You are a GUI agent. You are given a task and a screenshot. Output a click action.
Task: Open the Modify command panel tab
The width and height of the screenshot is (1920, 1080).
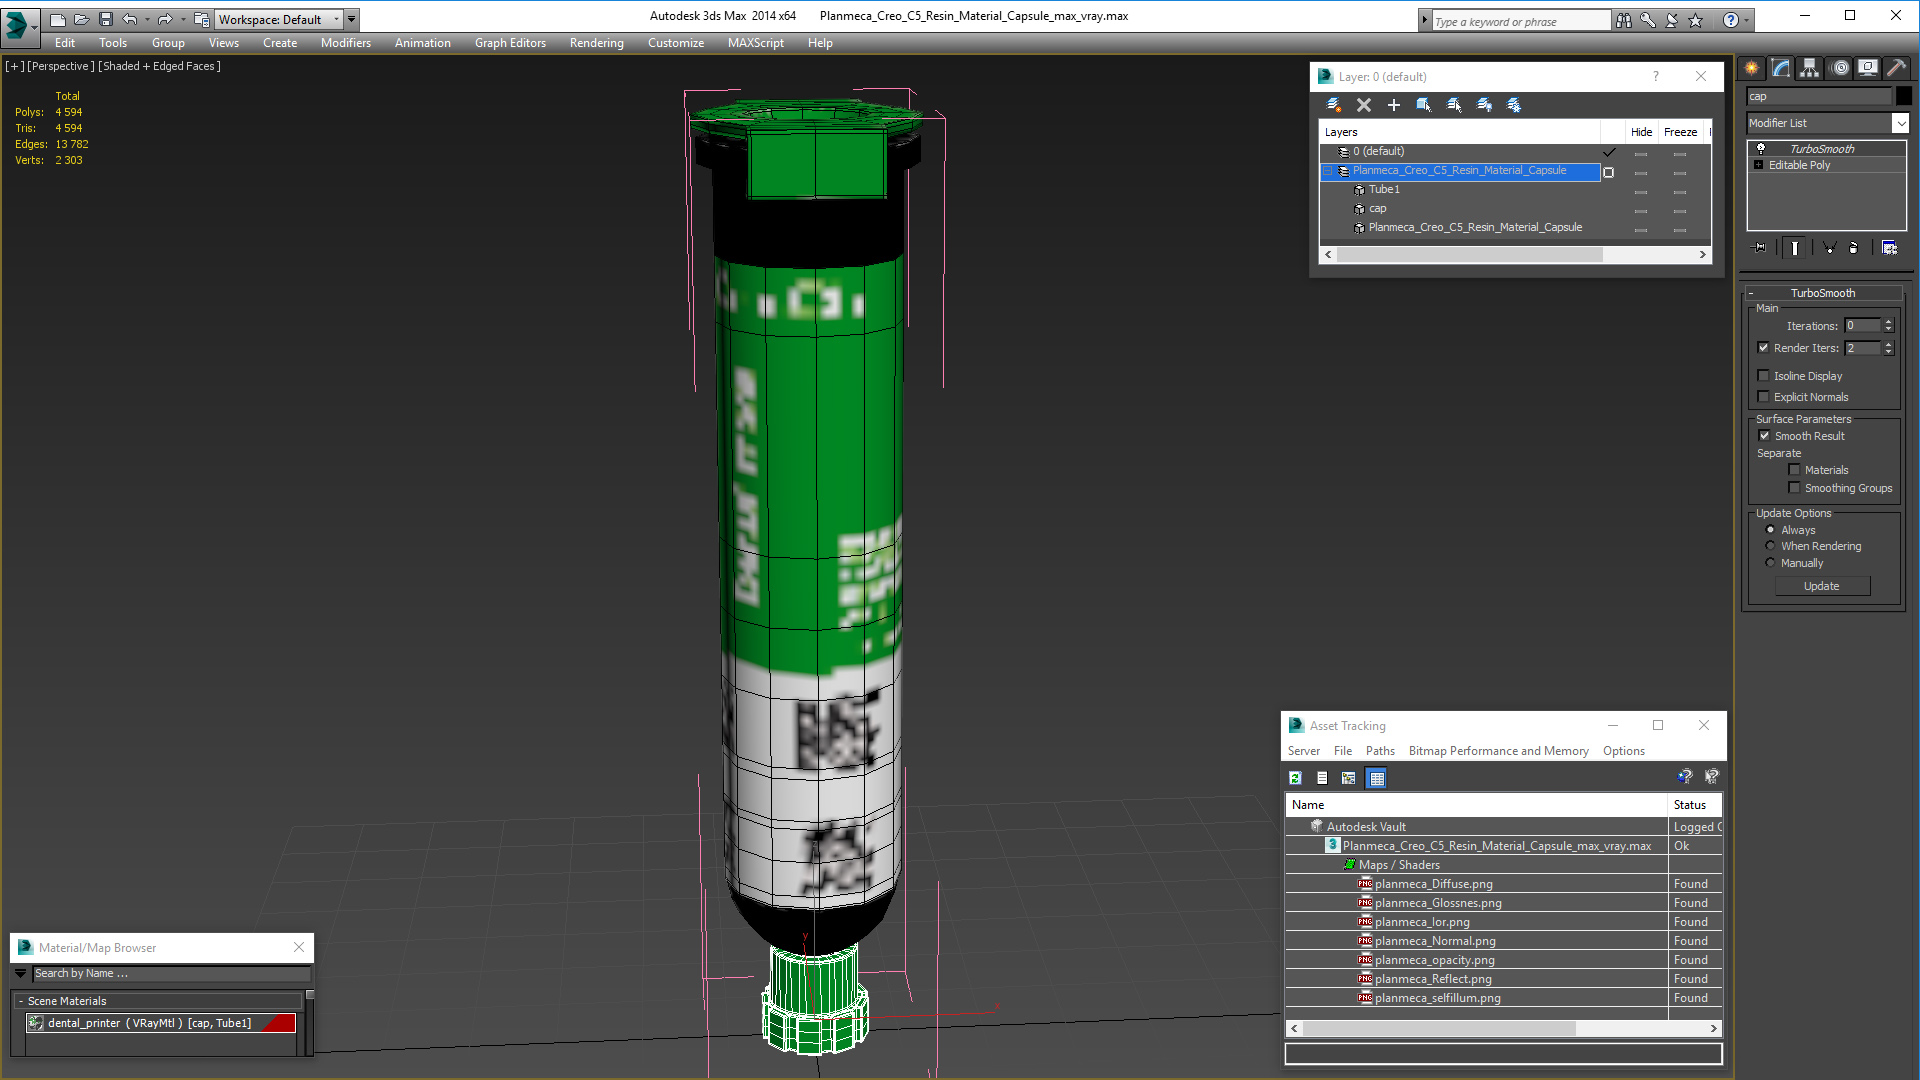pyautogui.click(x=1781, y=68)
